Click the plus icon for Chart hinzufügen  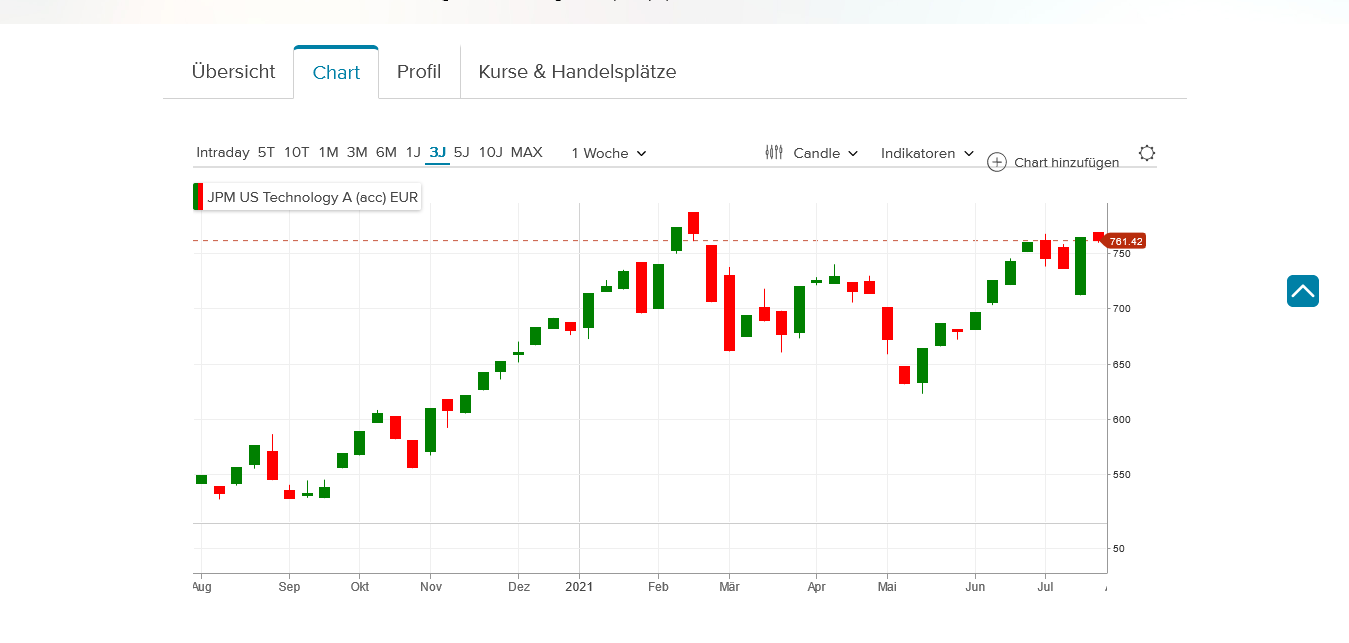(x=996, y=162)
